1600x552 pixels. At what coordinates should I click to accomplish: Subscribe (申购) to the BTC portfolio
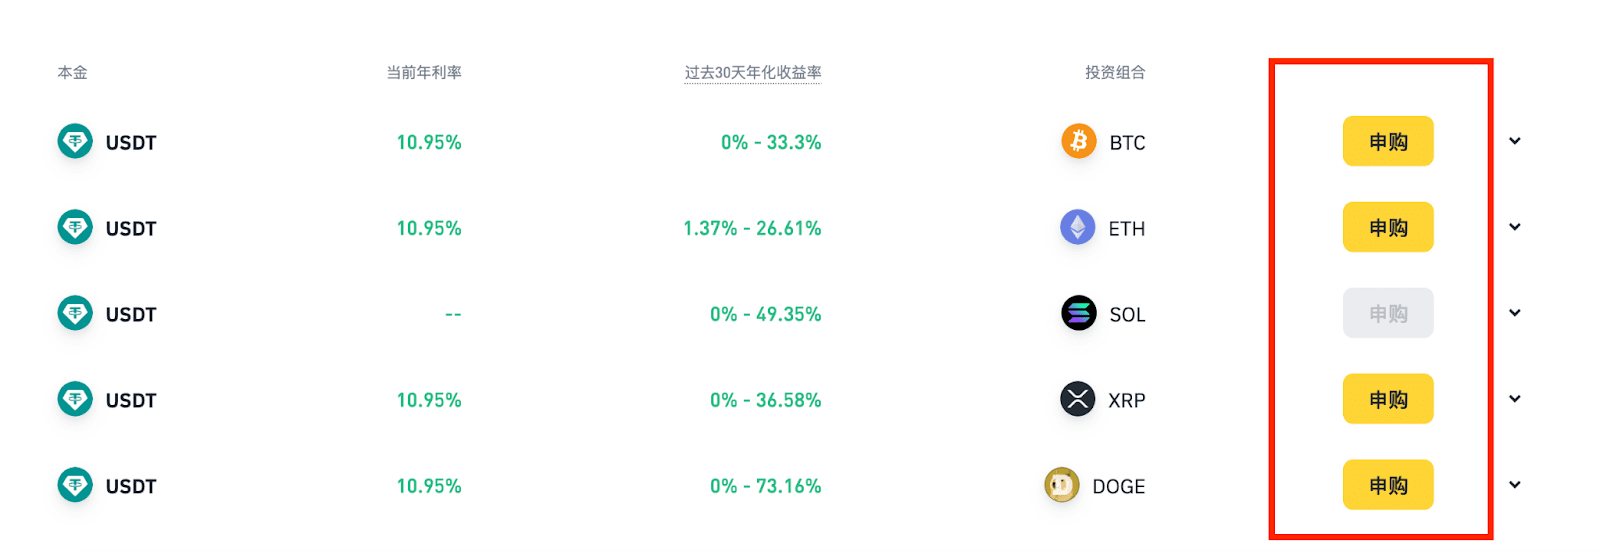1388,141
